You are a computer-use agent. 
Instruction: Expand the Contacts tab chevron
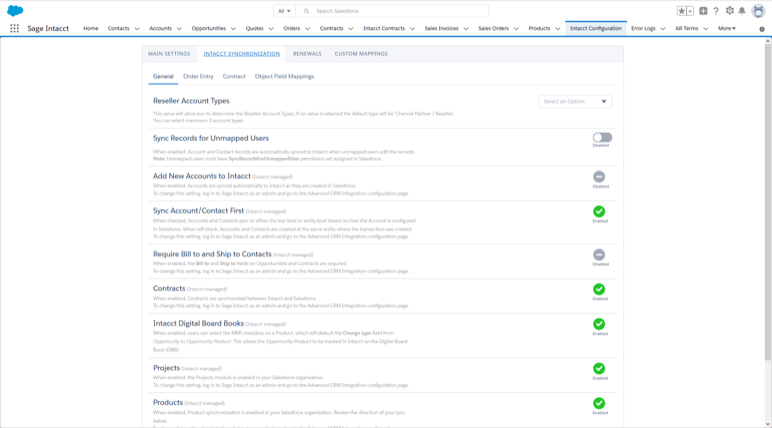[137, 29]
